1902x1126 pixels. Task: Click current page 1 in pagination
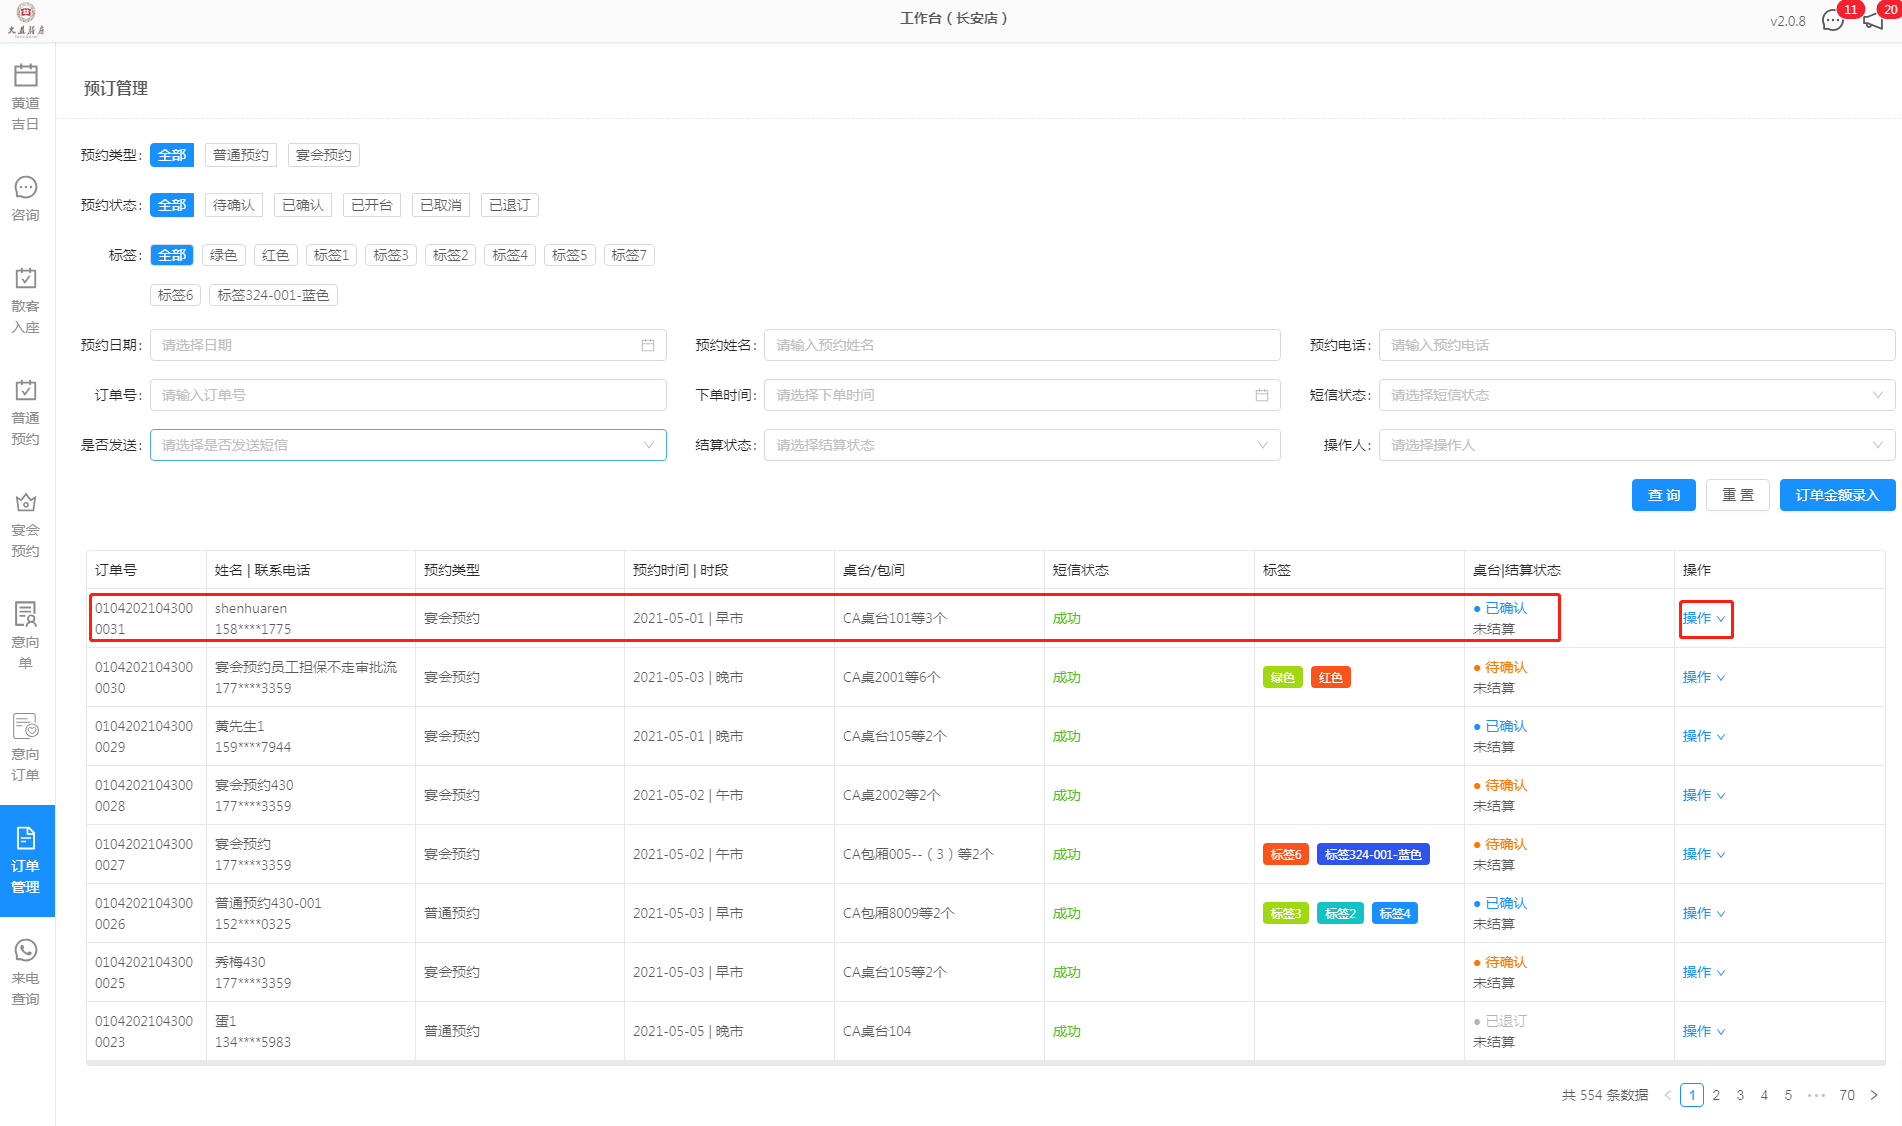(x=1692, y=1095)
